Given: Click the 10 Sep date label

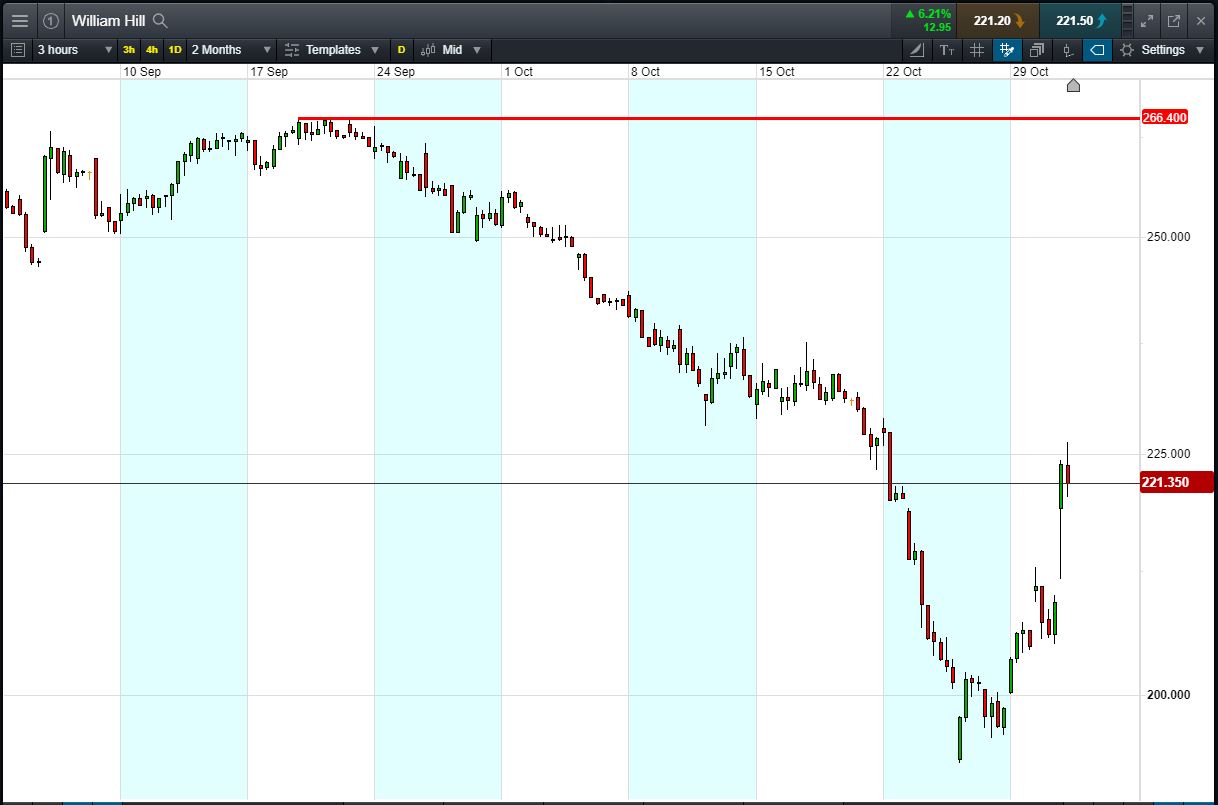Looking at the screenshot, I should point(142,72).
